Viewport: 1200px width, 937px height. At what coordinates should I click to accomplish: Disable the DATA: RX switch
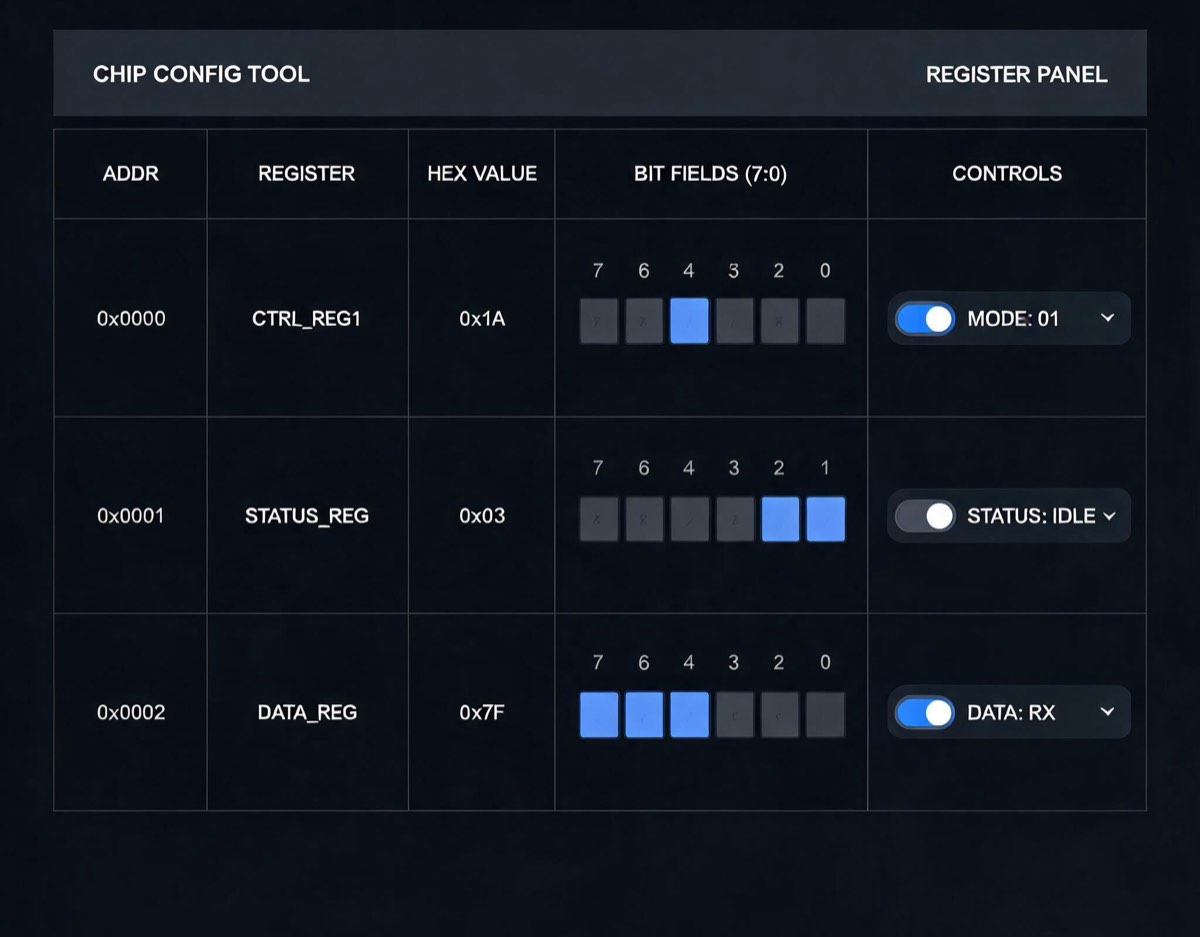(925, 712)
